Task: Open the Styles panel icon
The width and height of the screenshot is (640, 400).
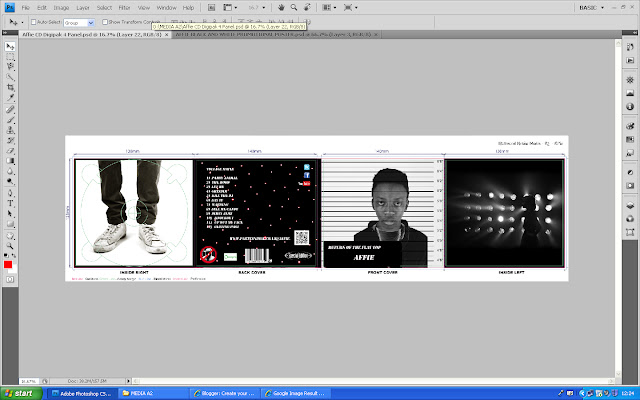Action: 630,153
